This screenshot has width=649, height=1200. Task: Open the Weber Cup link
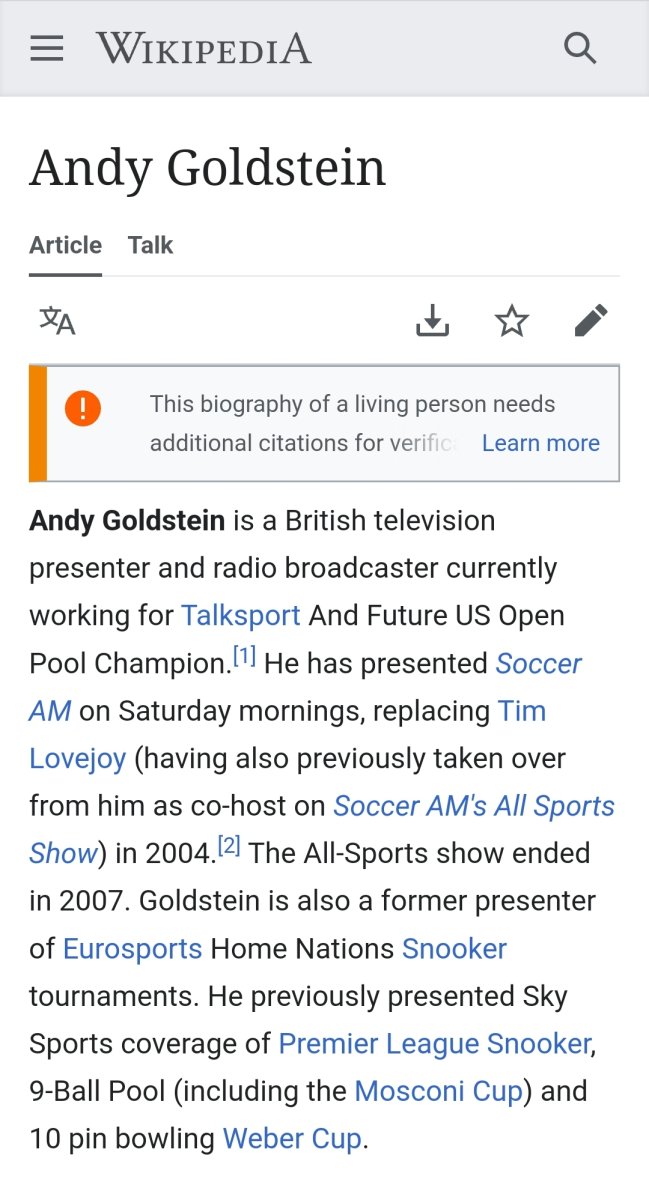[x=292, y=1138]
